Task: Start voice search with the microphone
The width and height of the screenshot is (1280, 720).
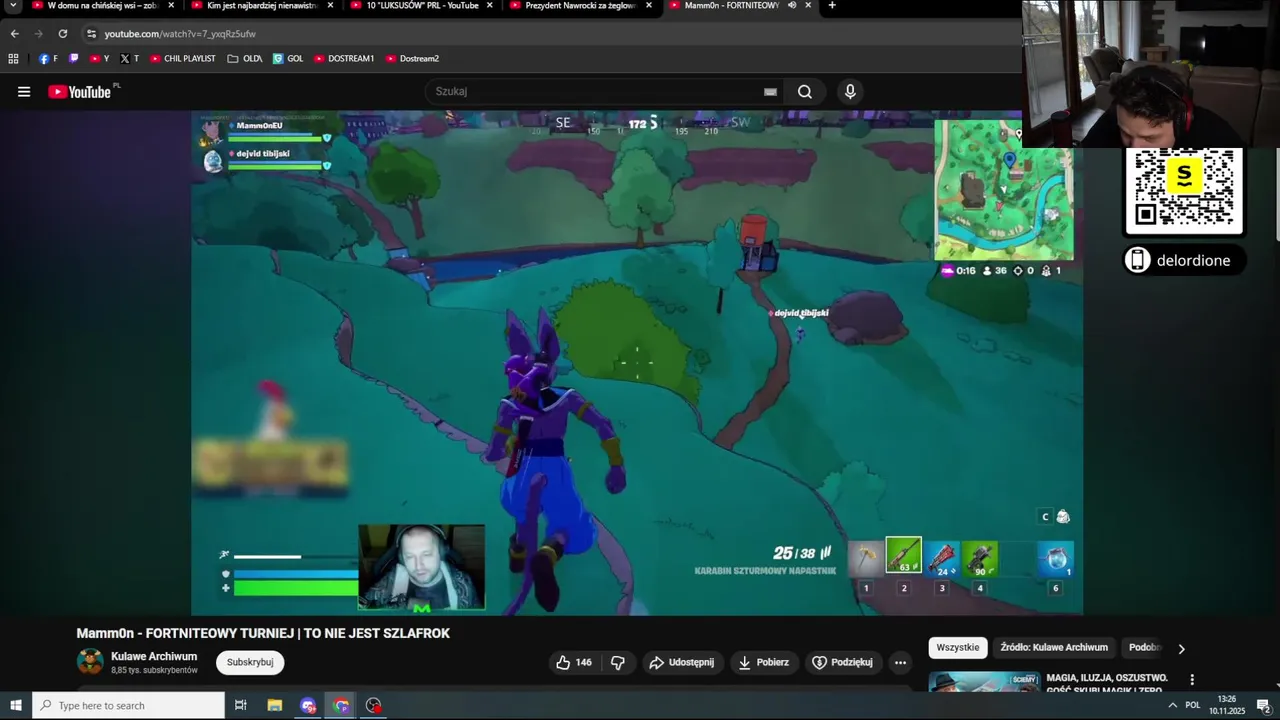Action: (x=850, y=92)
